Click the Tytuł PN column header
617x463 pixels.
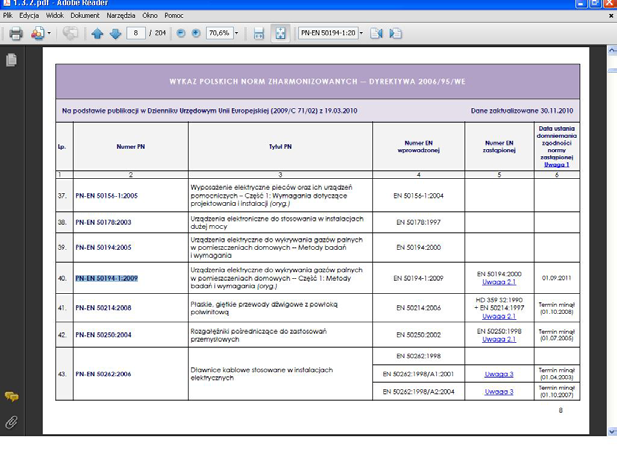[x=280, y=146]
